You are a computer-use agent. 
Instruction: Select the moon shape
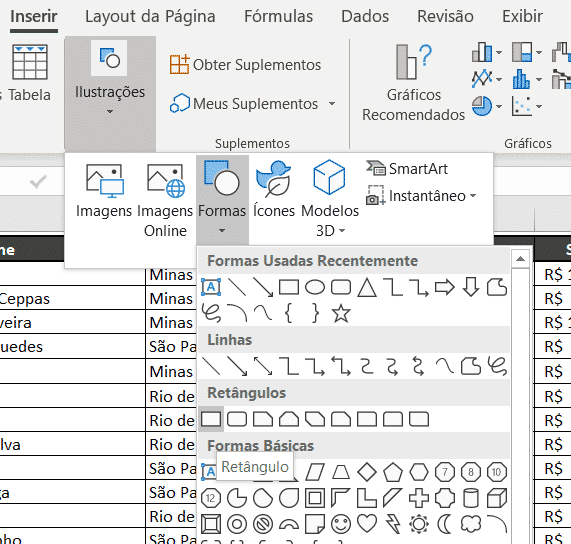pos(445,524)
